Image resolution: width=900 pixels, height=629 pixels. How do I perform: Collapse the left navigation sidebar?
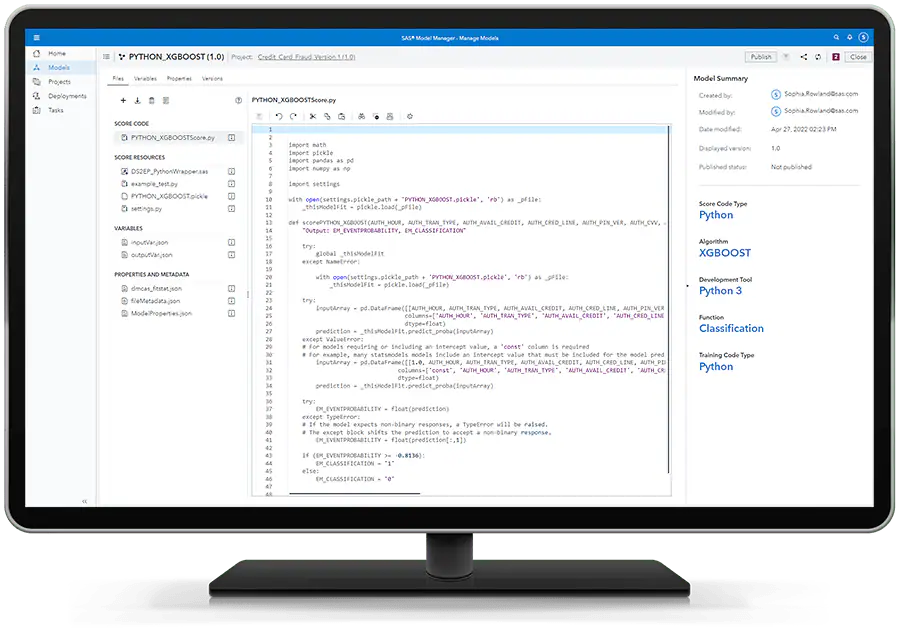coord(84,502)
